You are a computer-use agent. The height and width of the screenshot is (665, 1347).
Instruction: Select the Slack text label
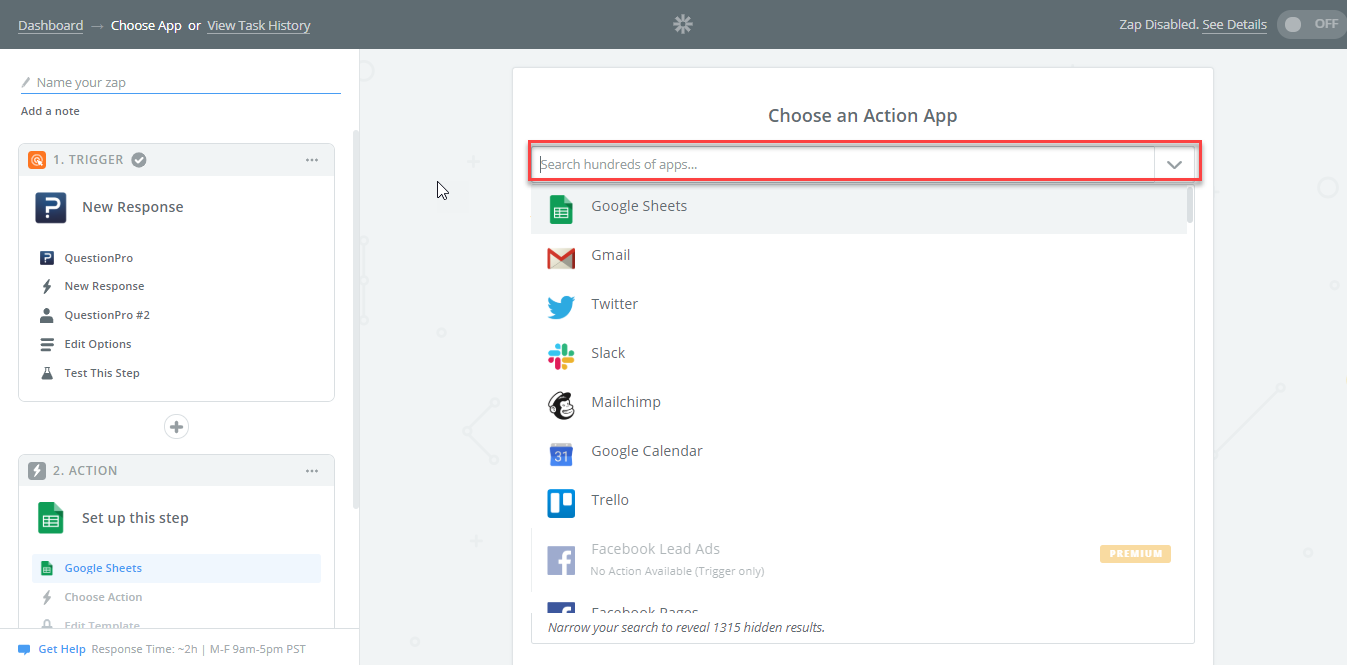[x=608, y=353]
